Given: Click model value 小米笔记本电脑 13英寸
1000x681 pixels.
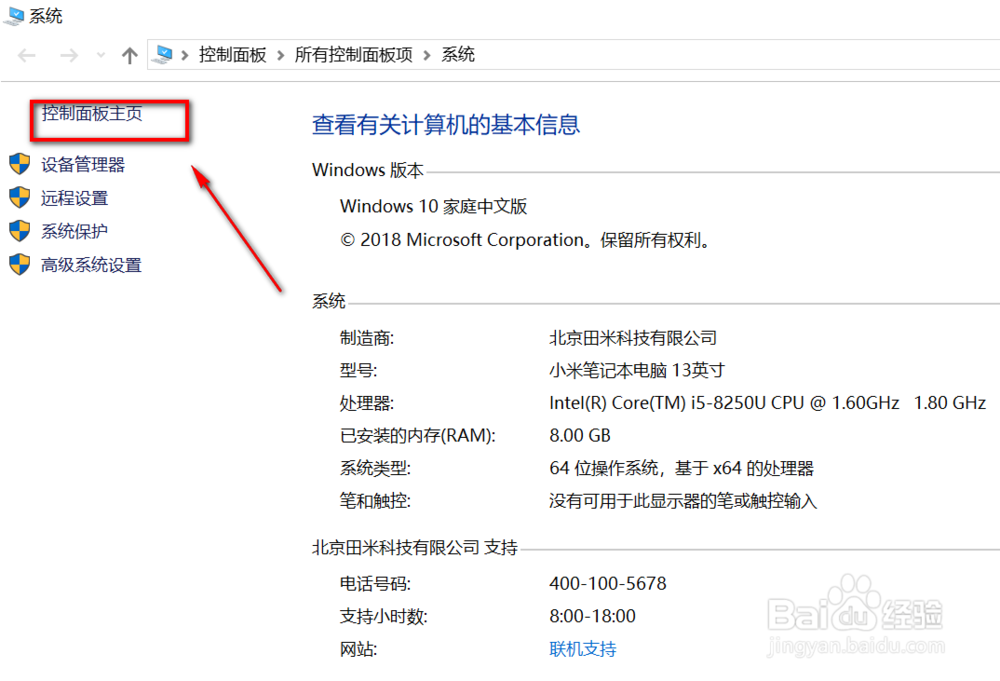Looking at the screenshot, I should 637,370.
